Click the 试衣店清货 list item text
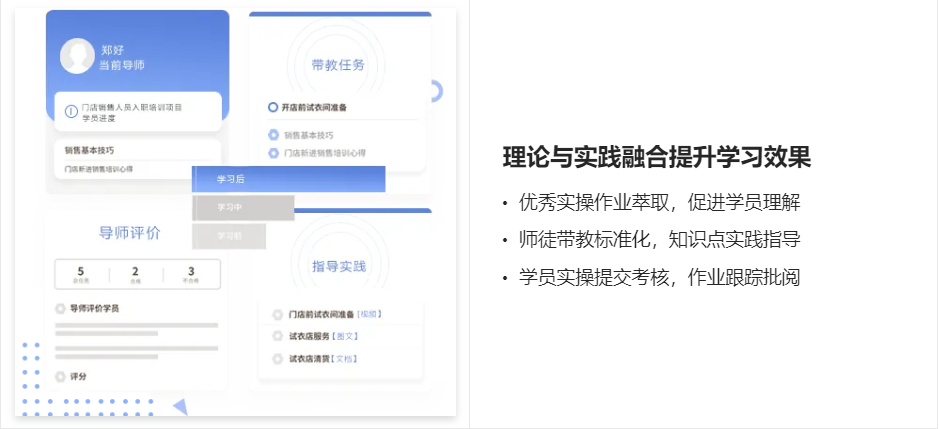This screenshot has width=939, height=429. coord(309,359)
